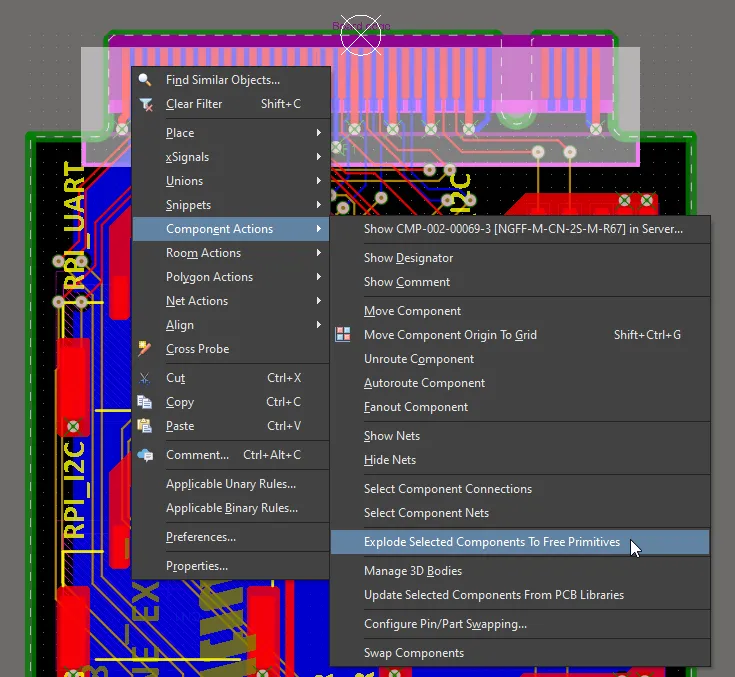Select Show Comment
735x677 pixels.
pyautogui.click(x=520, y=282)
